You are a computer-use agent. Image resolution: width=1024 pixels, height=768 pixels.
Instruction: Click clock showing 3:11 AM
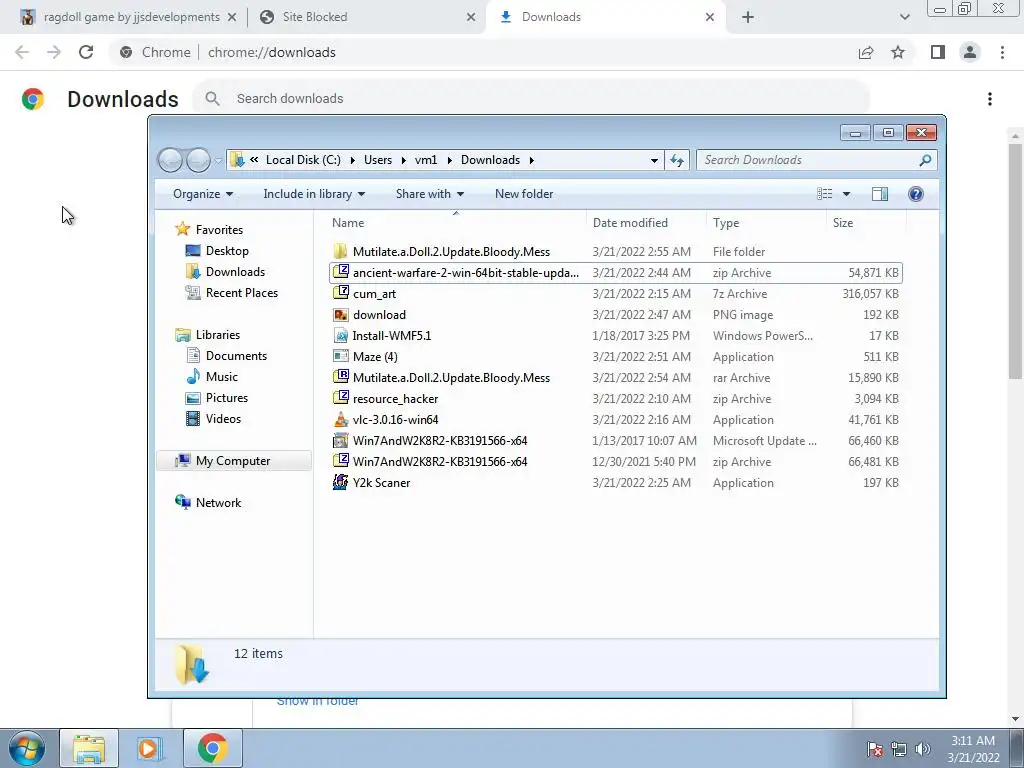click(973, 741)
